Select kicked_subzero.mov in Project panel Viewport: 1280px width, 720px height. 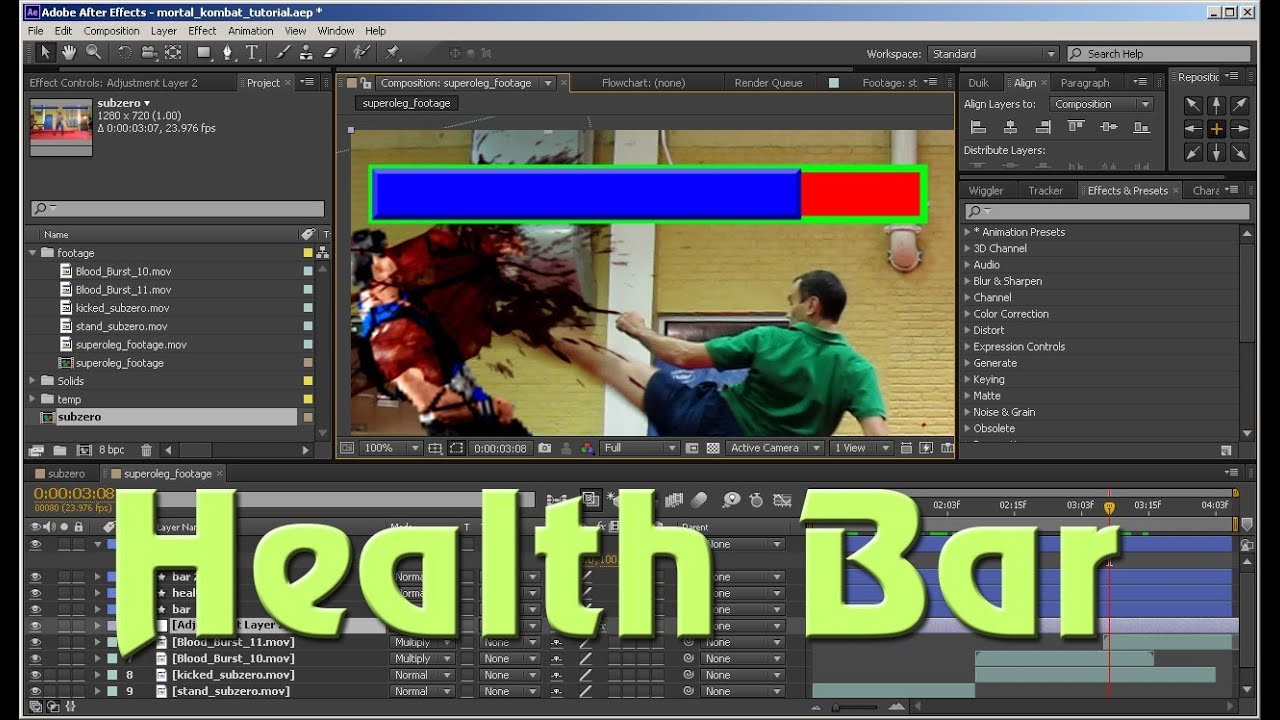(x=122, y=308)
